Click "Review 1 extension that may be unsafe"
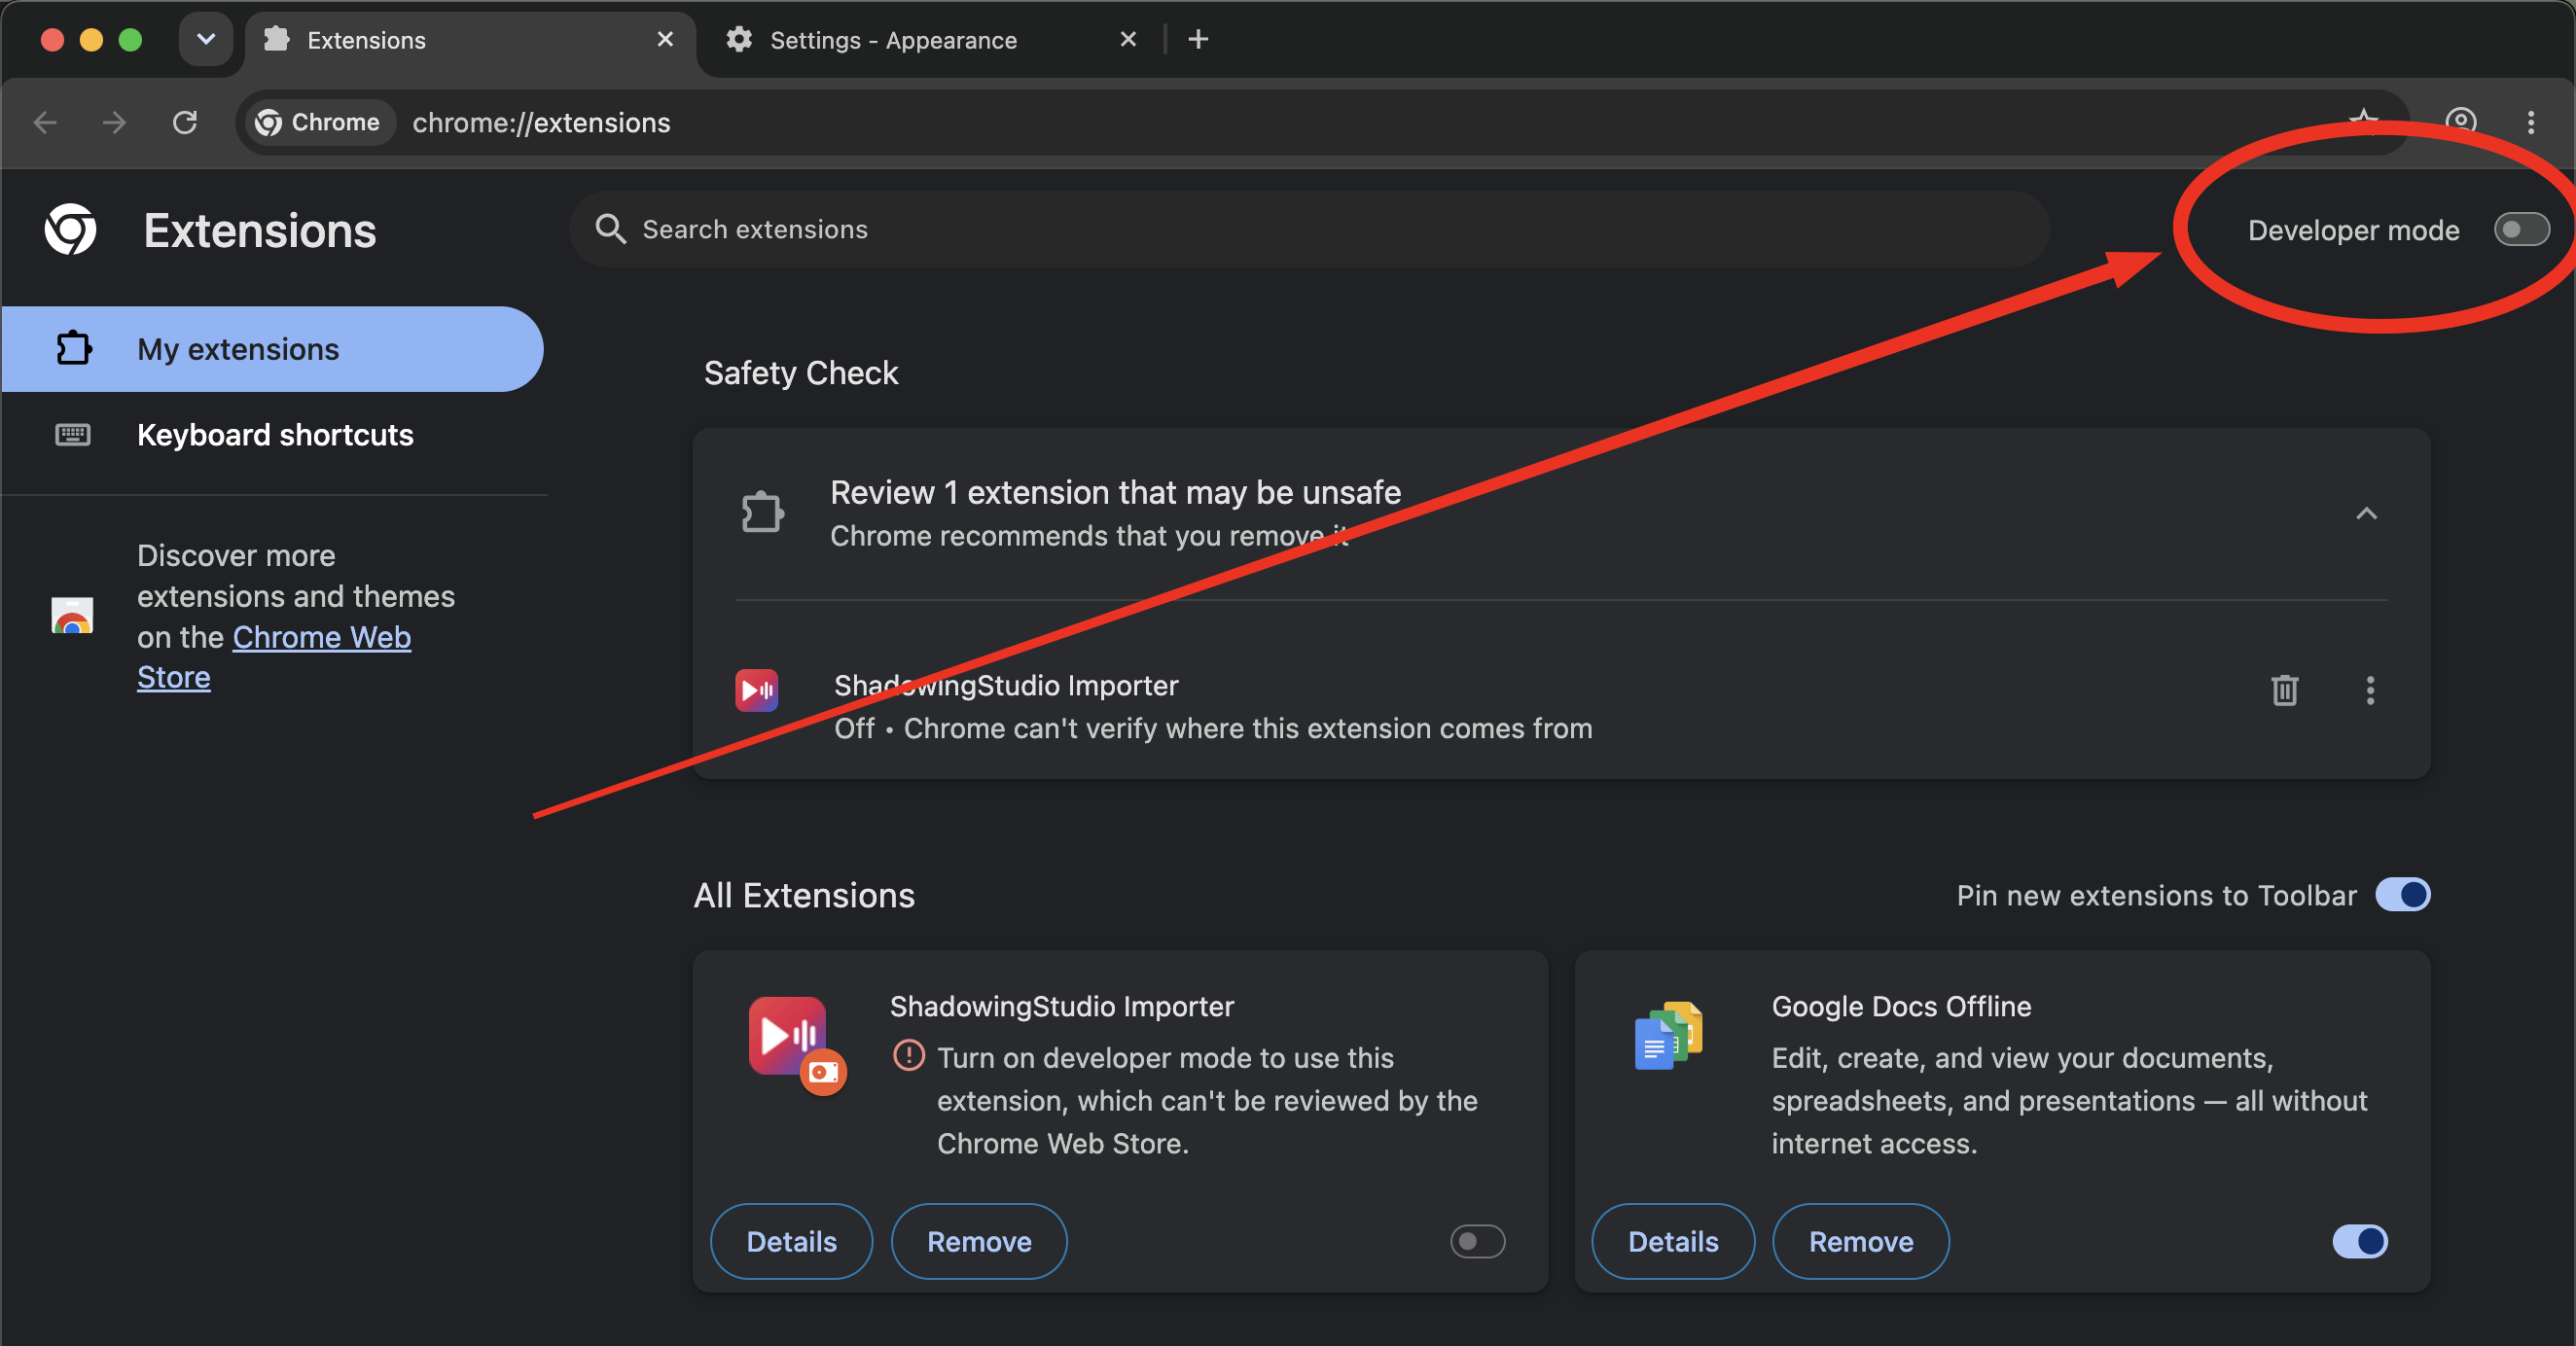This screenshot has width=2576, height=1346. (x=1115, y=492)
